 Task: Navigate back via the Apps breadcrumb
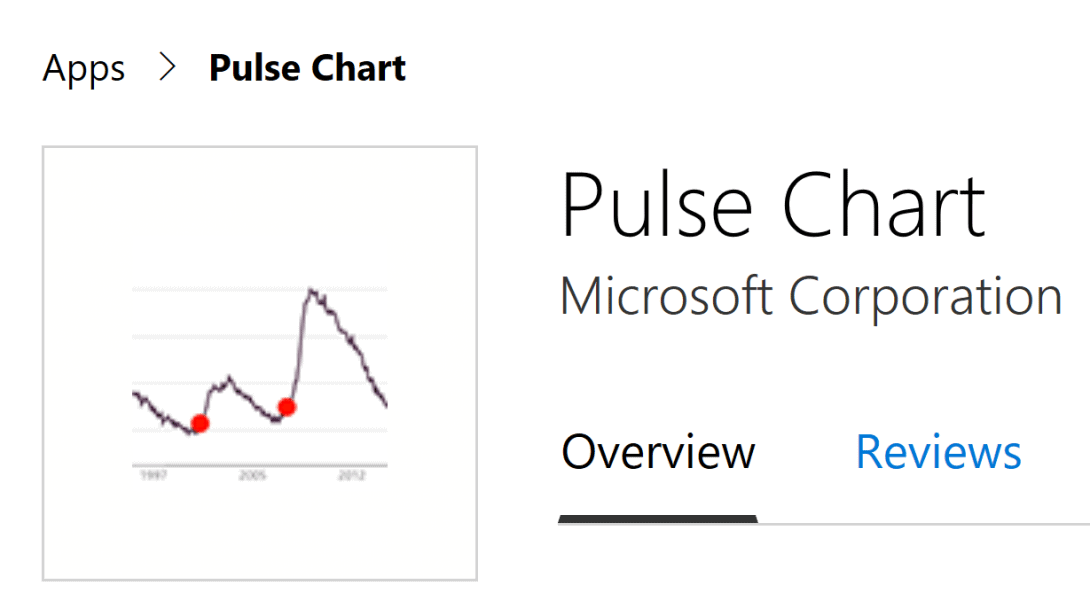point(83,67)
